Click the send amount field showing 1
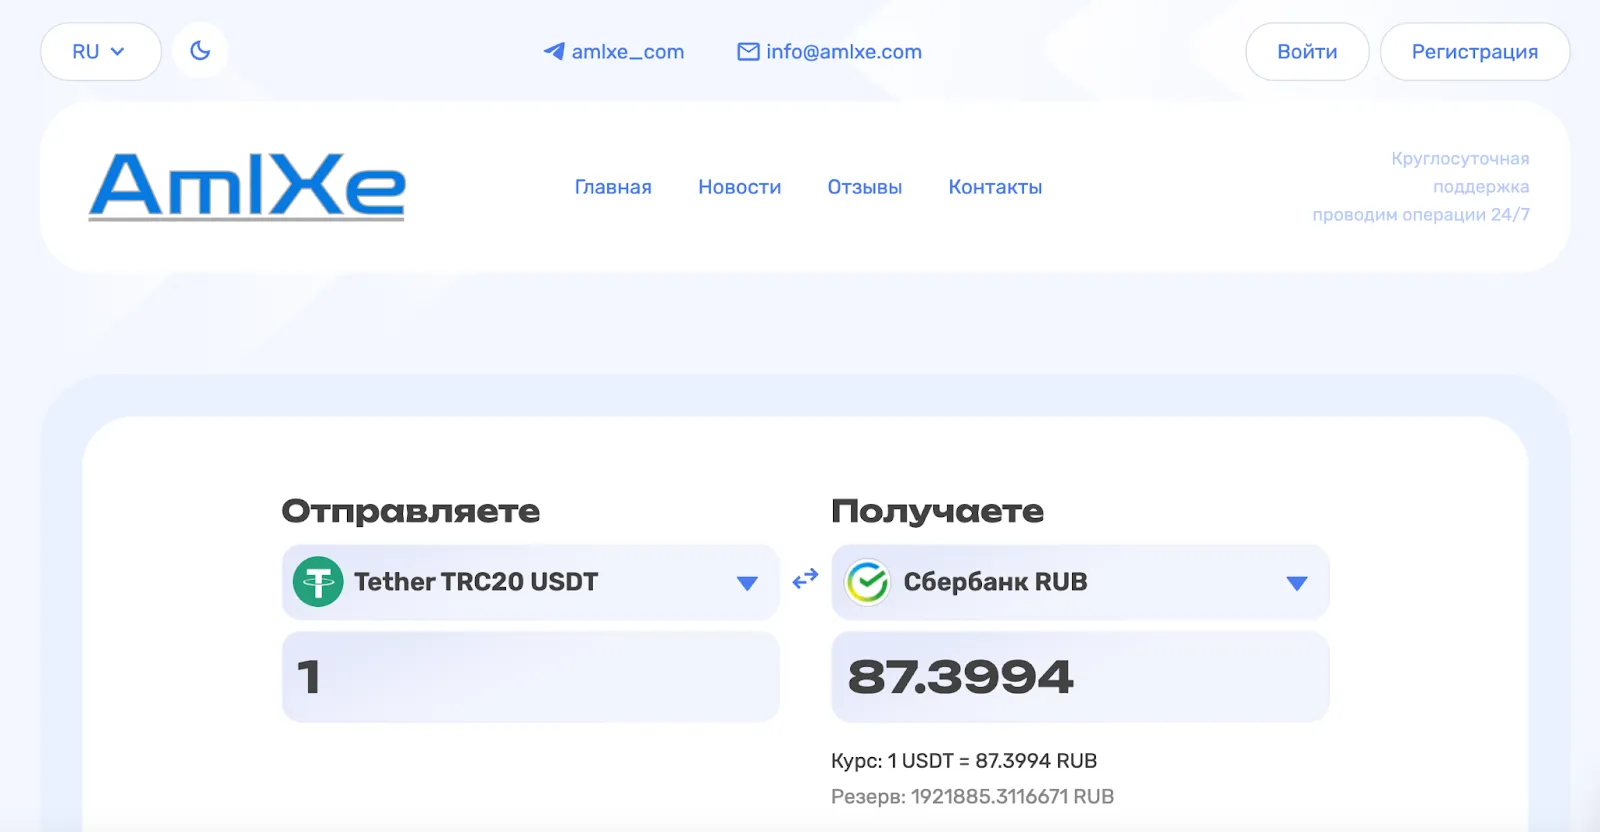 click(x=530, y=677)
